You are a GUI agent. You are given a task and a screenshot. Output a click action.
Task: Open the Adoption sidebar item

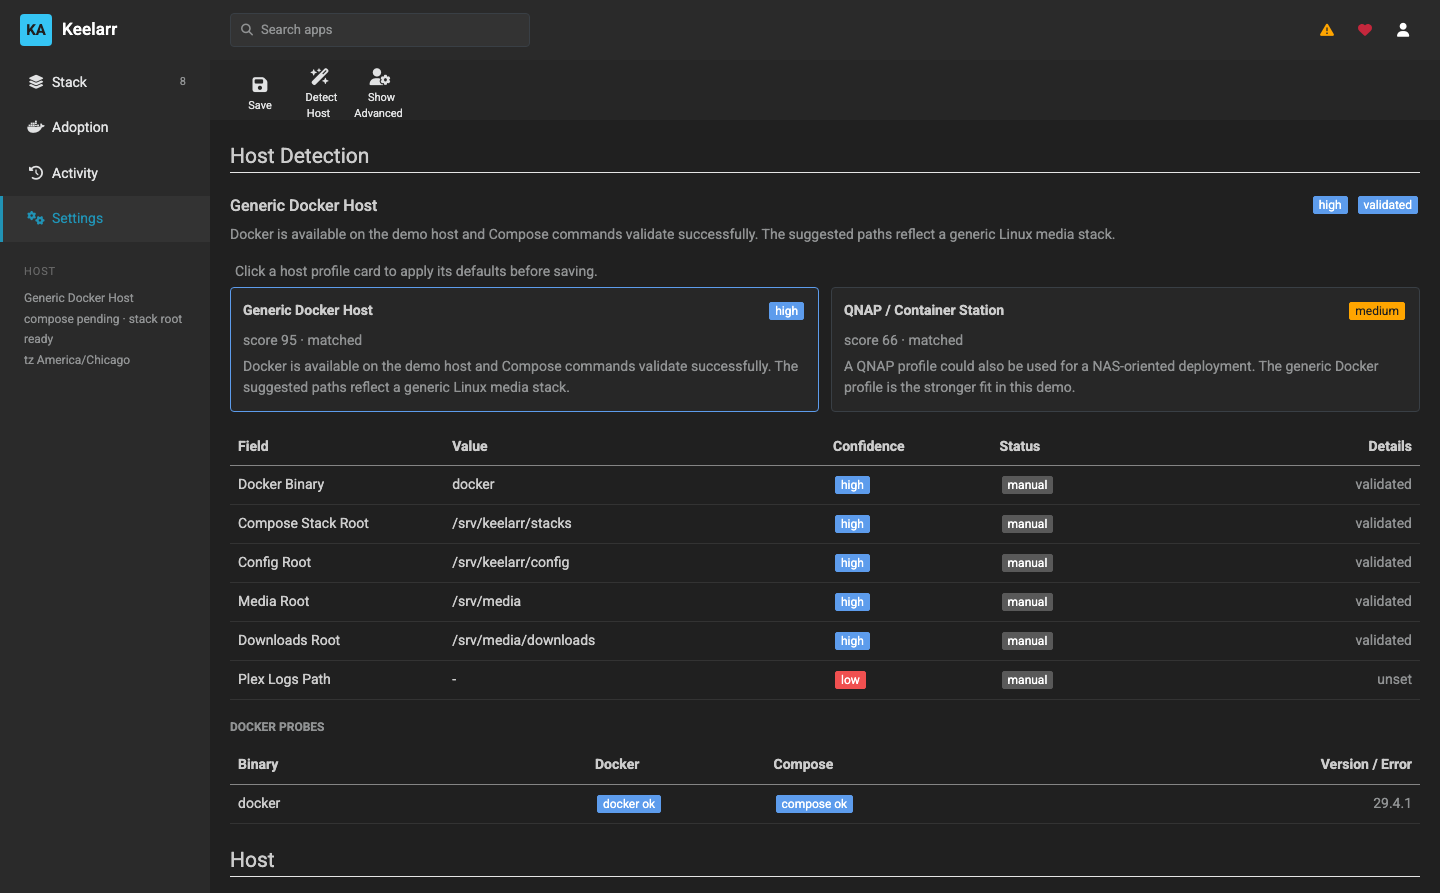click(x=105, y=127)
